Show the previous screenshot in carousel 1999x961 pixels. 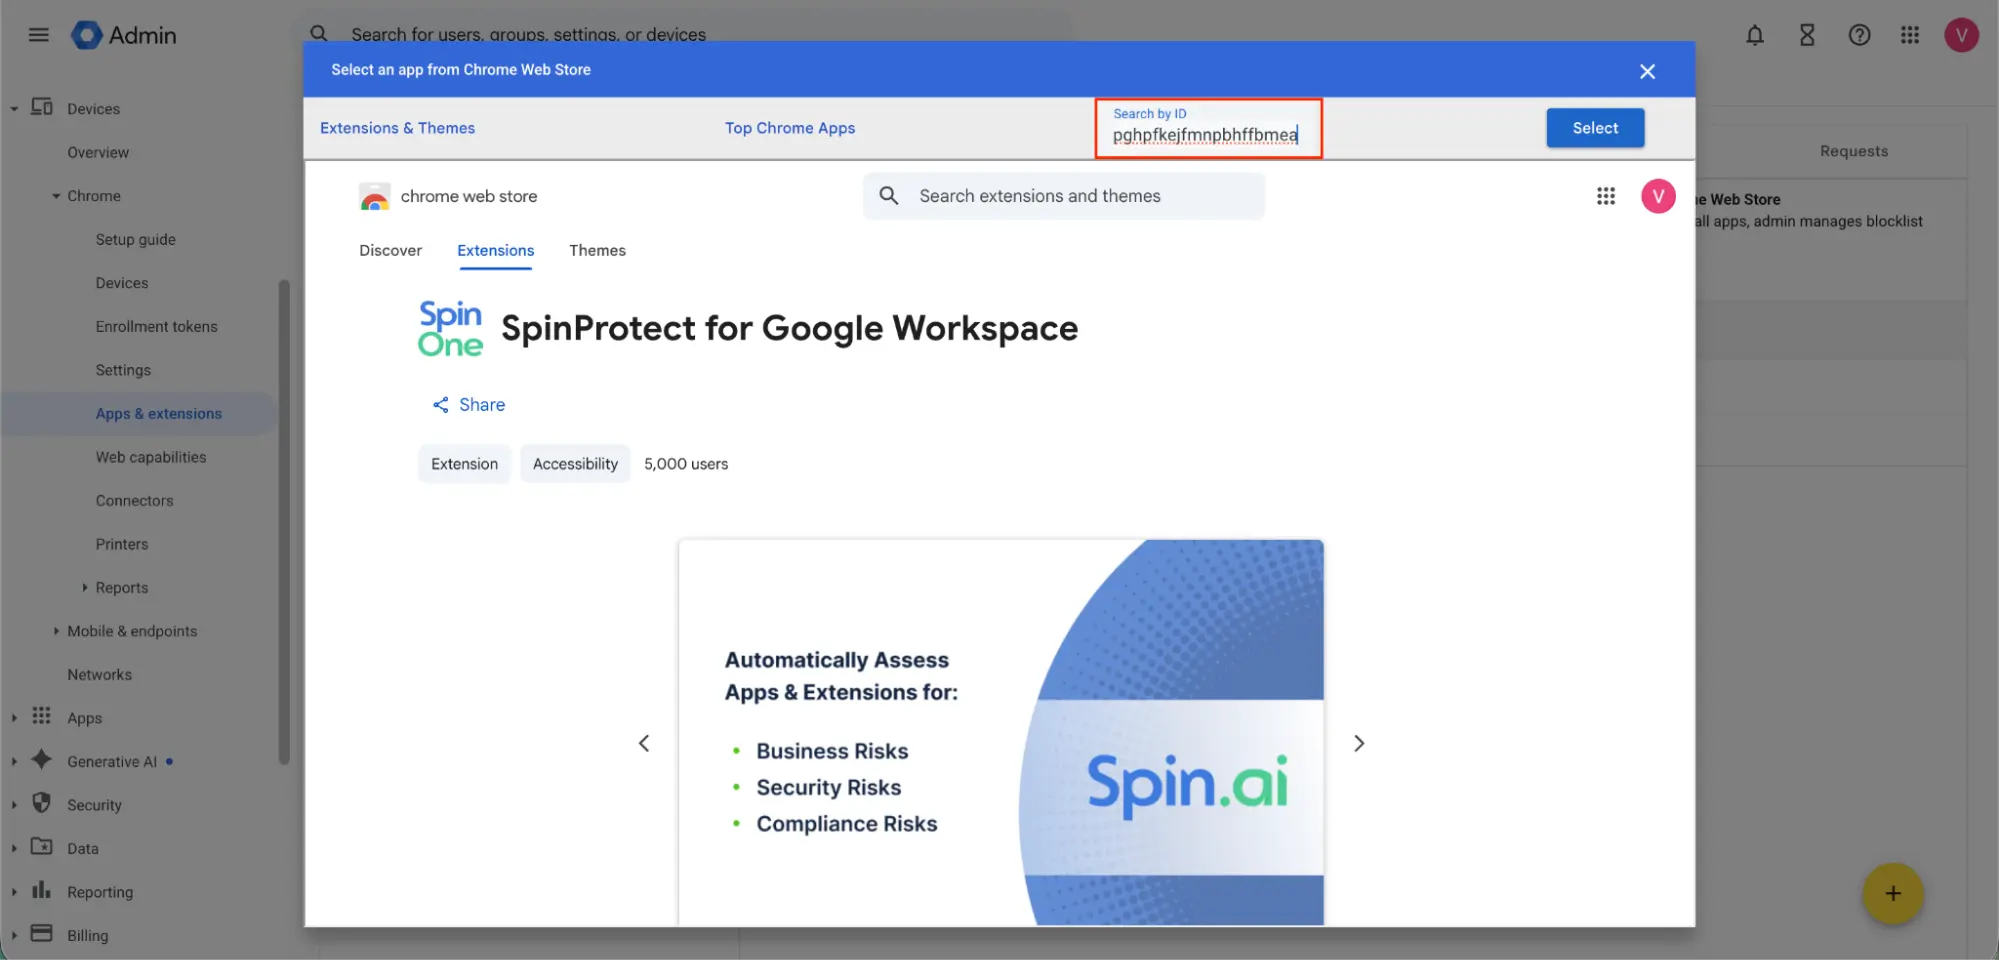pos(644,743)
